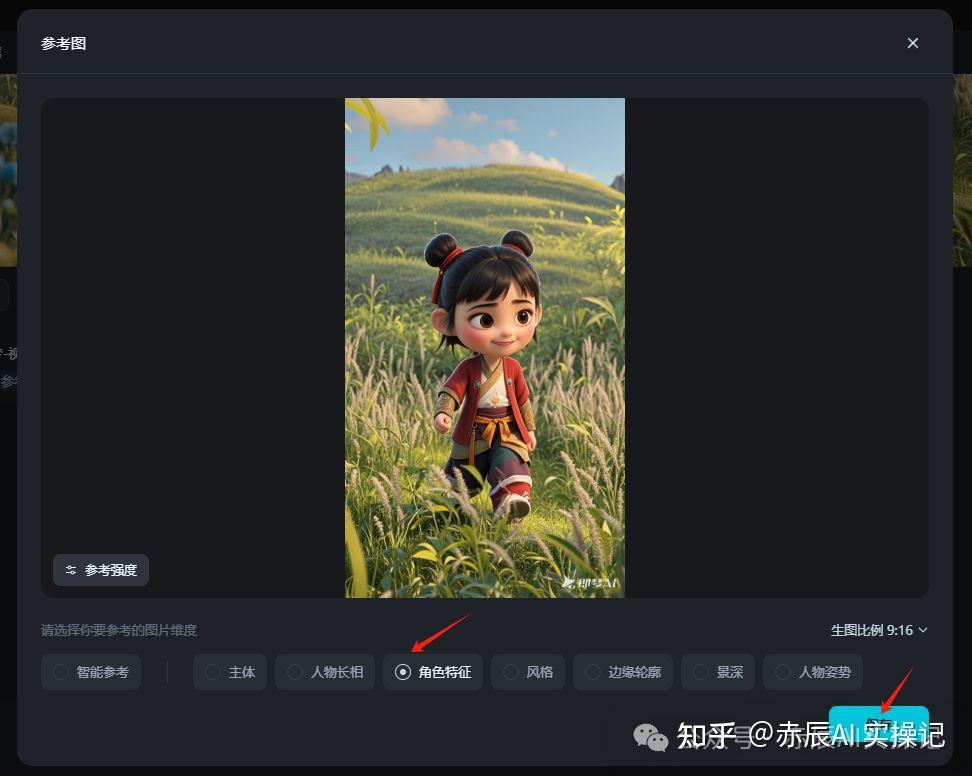Image resolution: width=972 pixels, height=776 pixels.
Task: Click the reference image of cartoon girl
Action: 485,348
